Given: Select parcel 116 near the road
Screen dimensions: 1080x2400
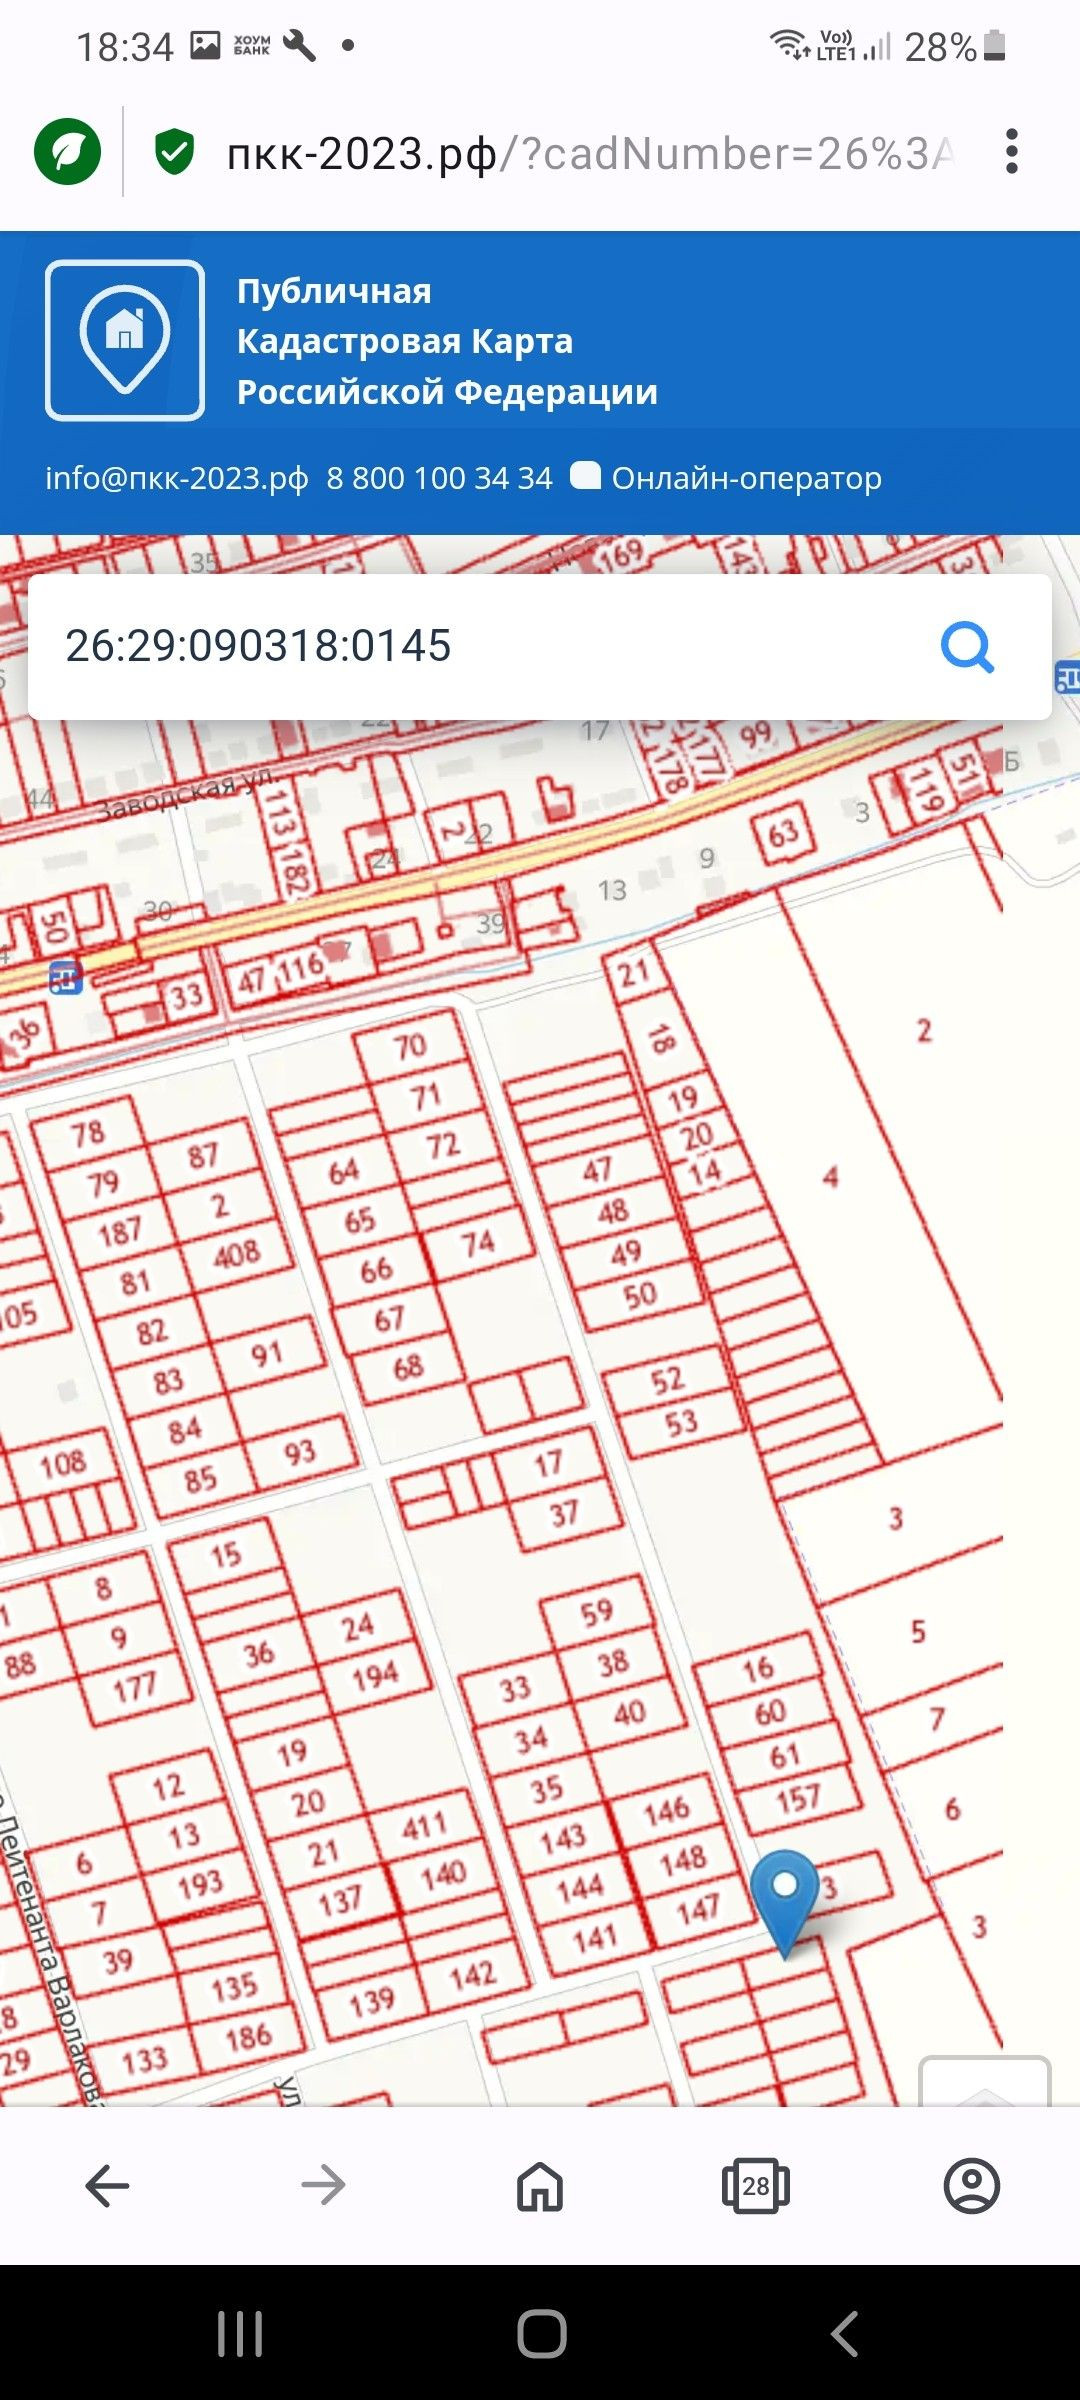Looking at the screenshot, I should (x=300, y=968).
